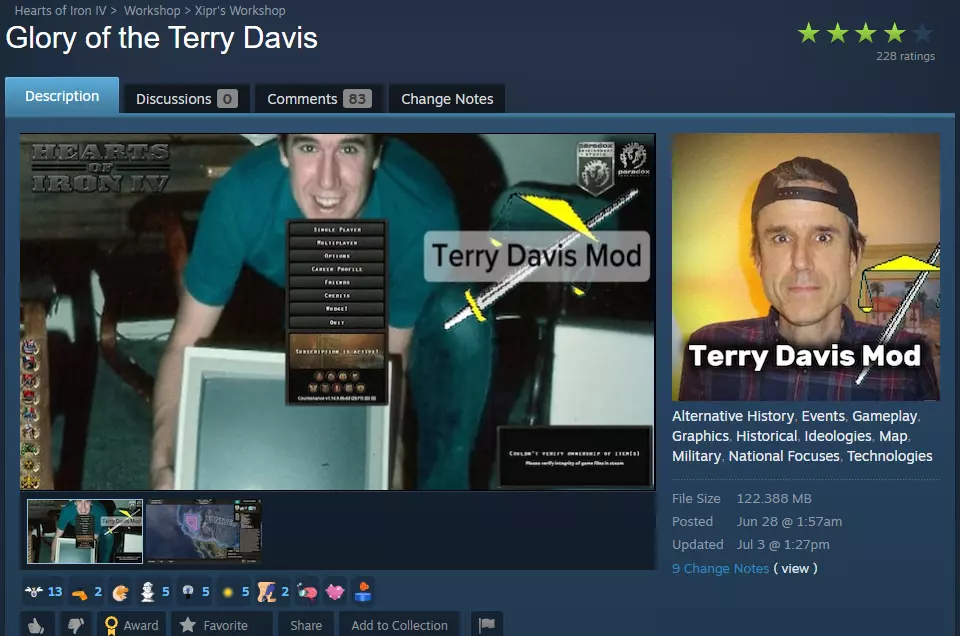Click the Award ribbon button
Viewport: 960px width, 636px height.
[132, 624]
